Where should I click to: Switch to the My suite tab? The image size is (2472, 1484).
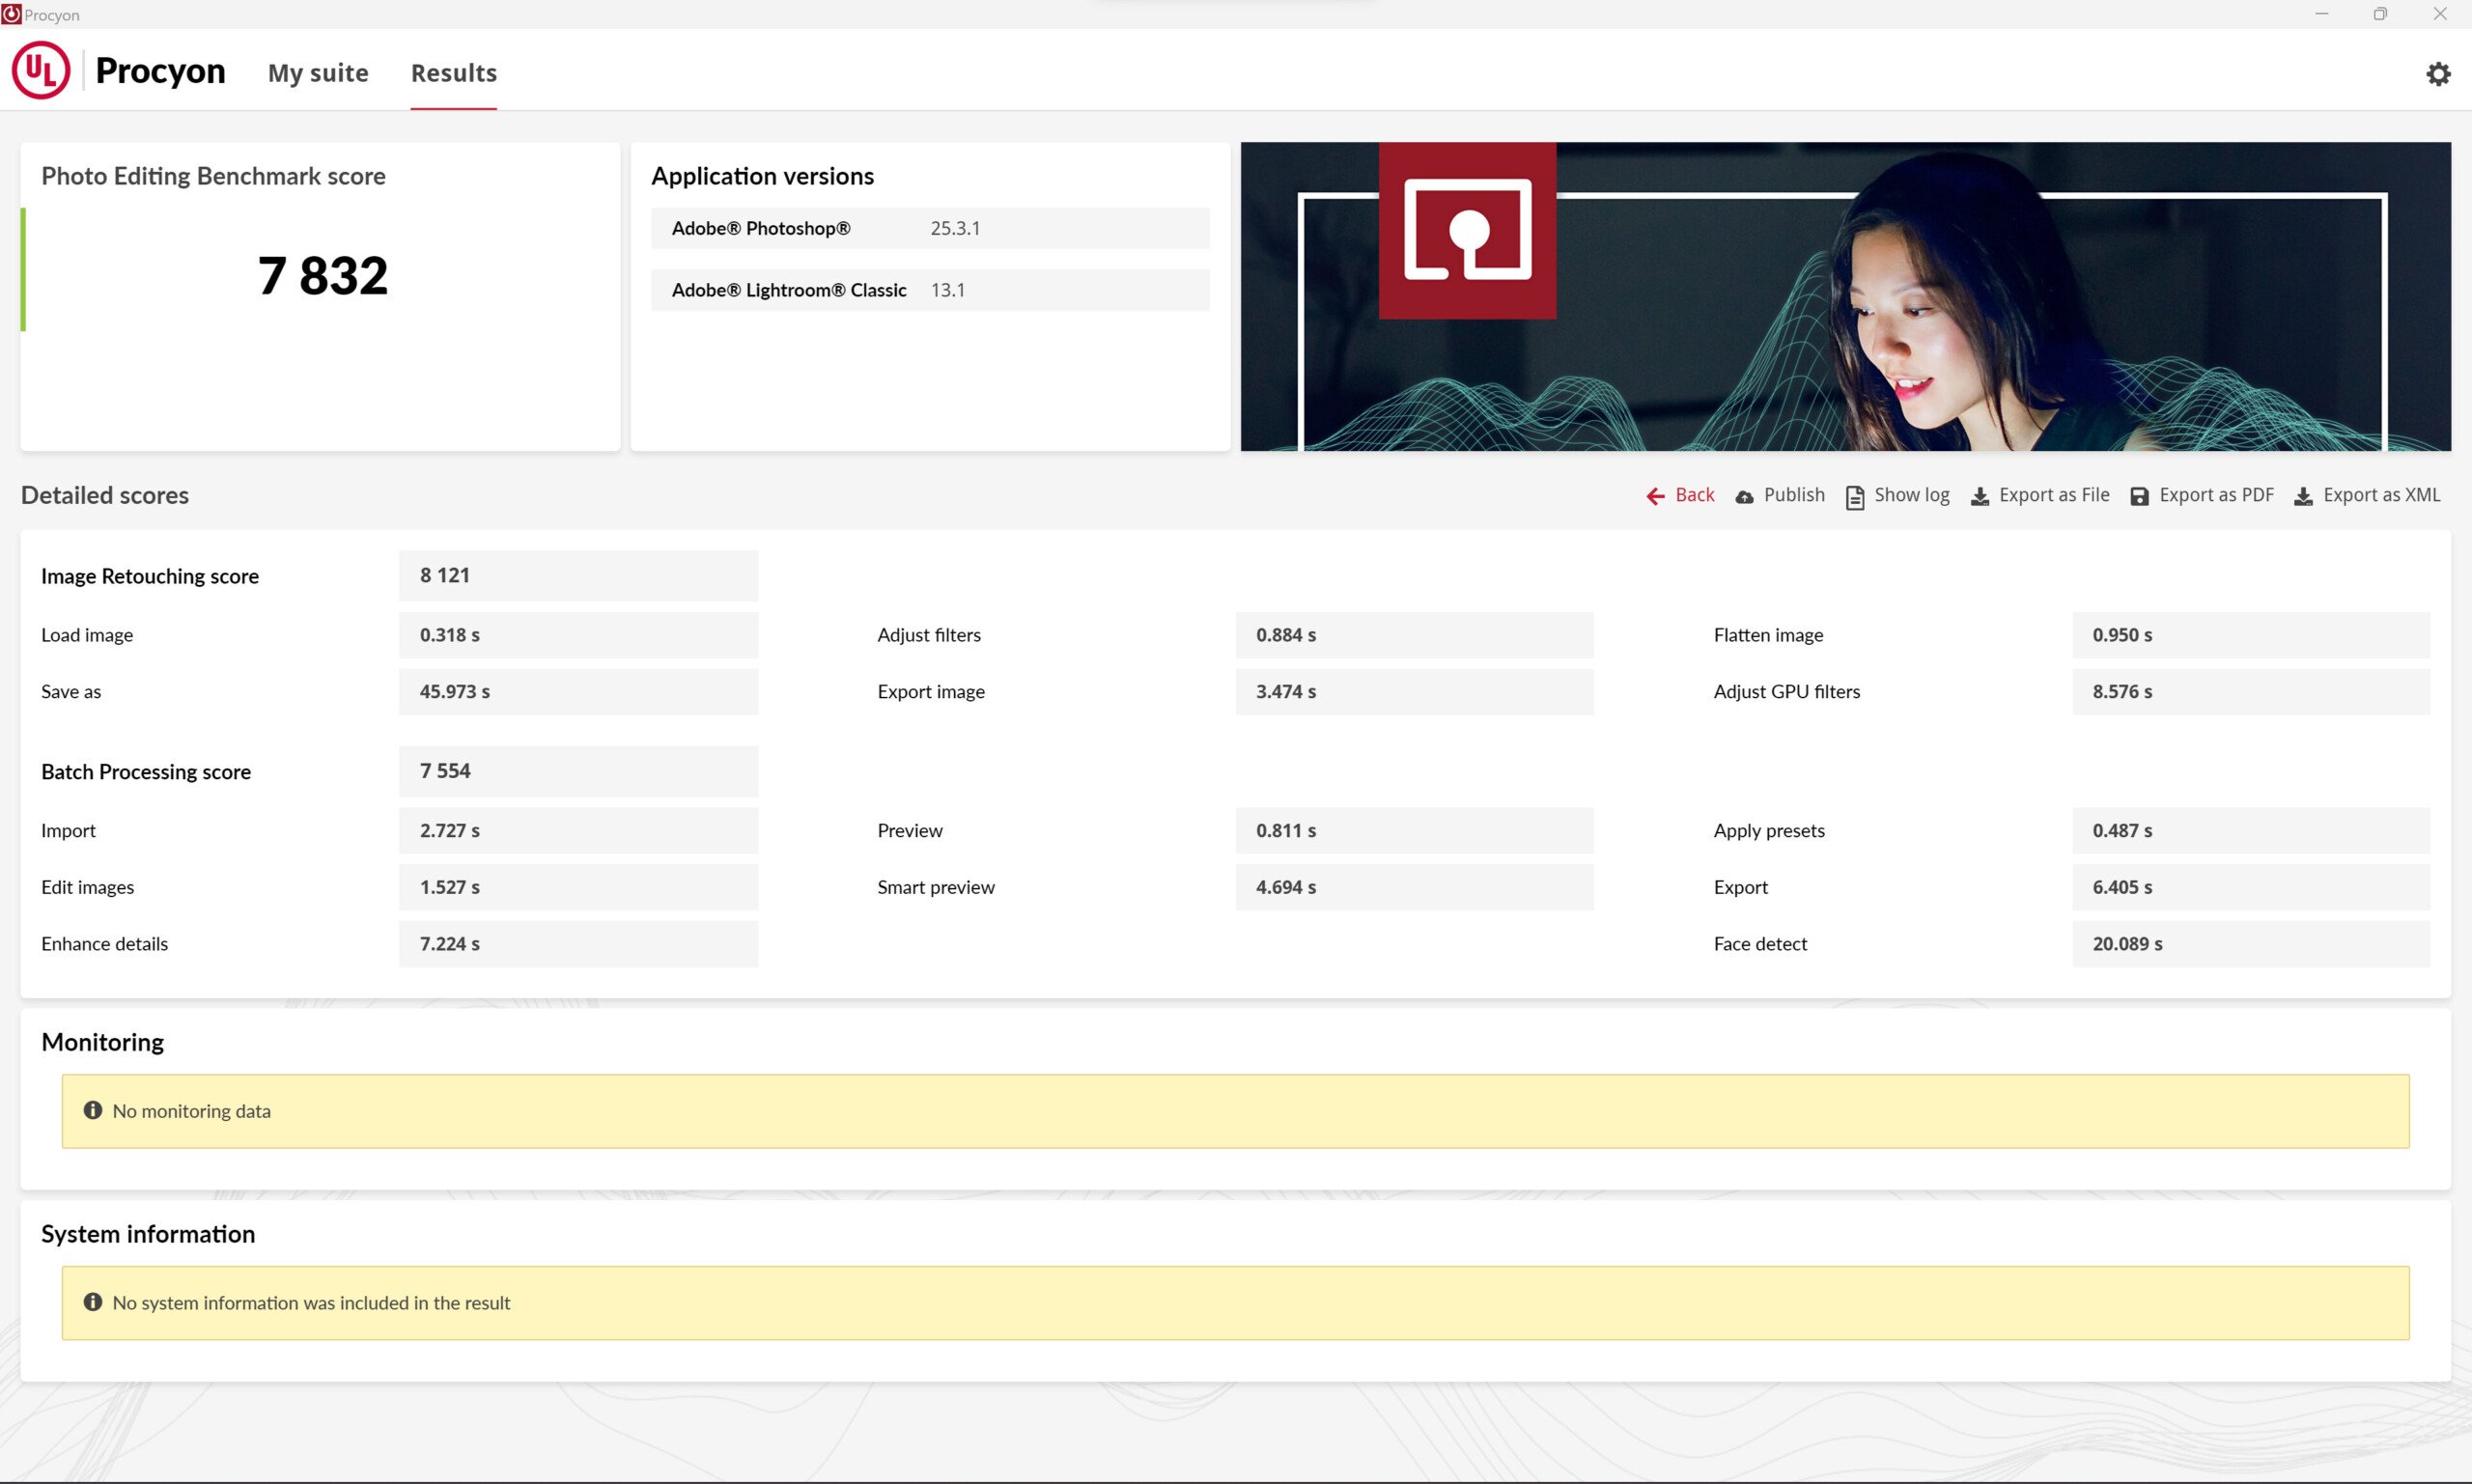pyautogui.click(x=318, y=73)
